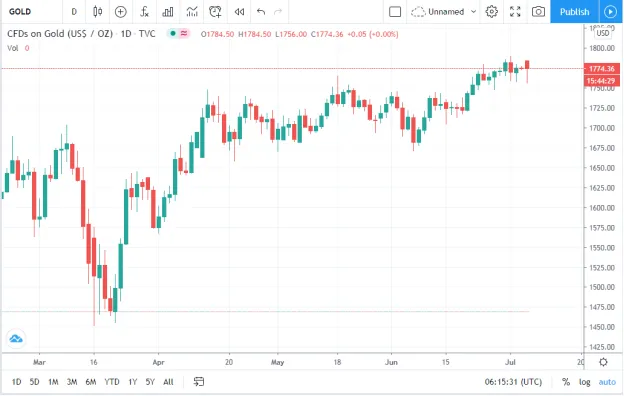Toggle percent scale mode
624x396 pixels.
click(566, 382)
